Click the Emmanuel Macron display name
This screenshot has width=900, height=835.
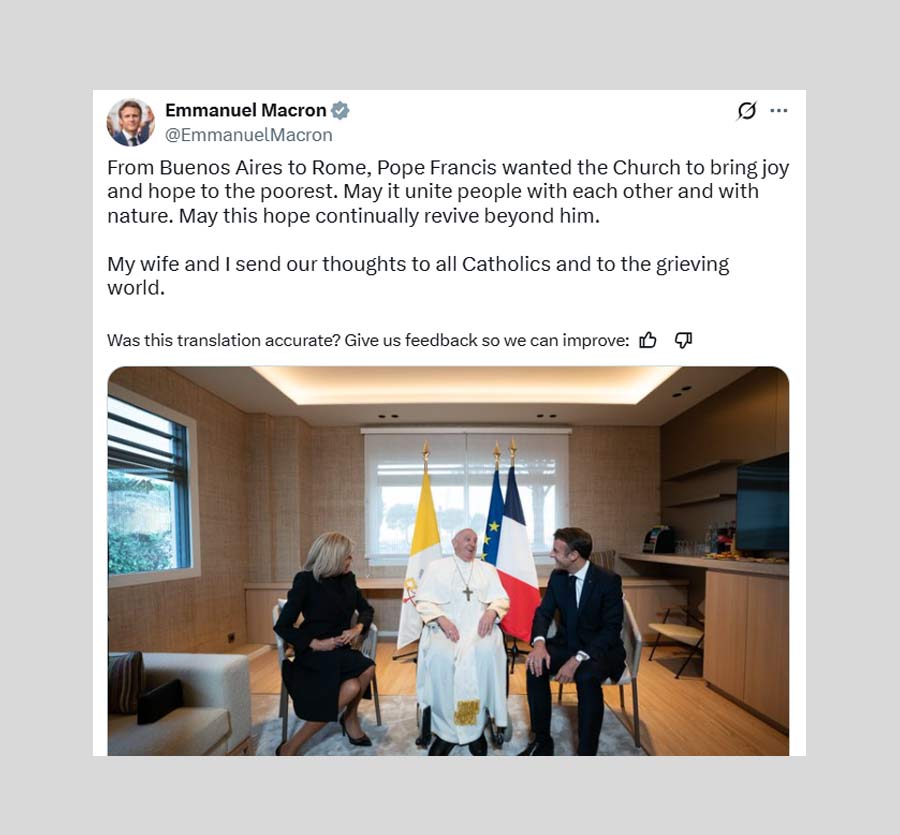pos(246,110)
